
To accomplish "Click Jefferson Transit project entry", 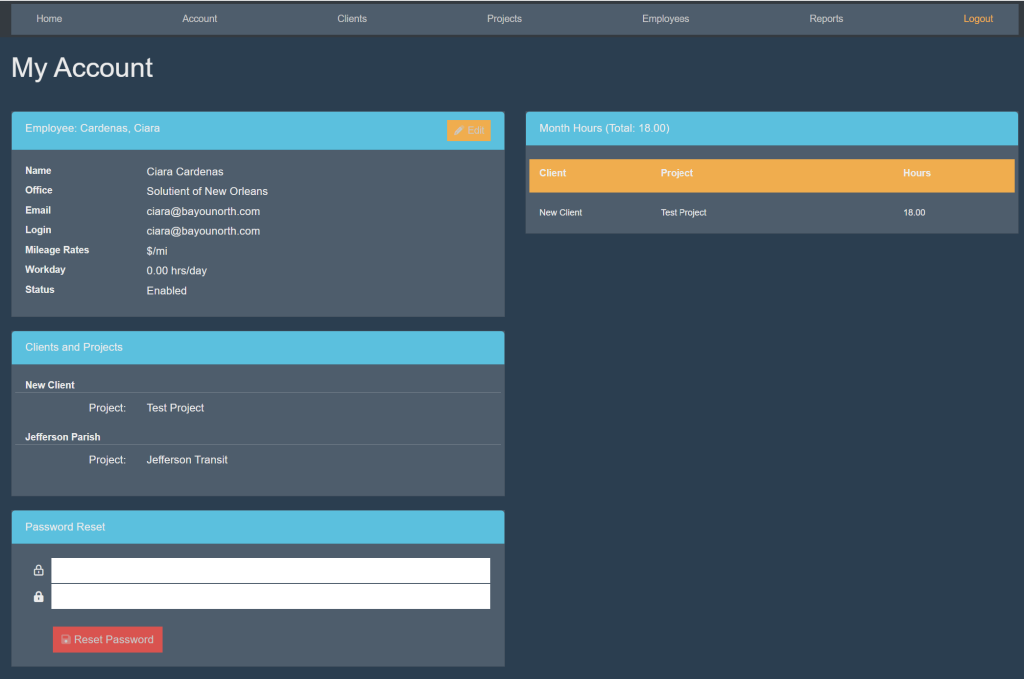I will point(187,460).
